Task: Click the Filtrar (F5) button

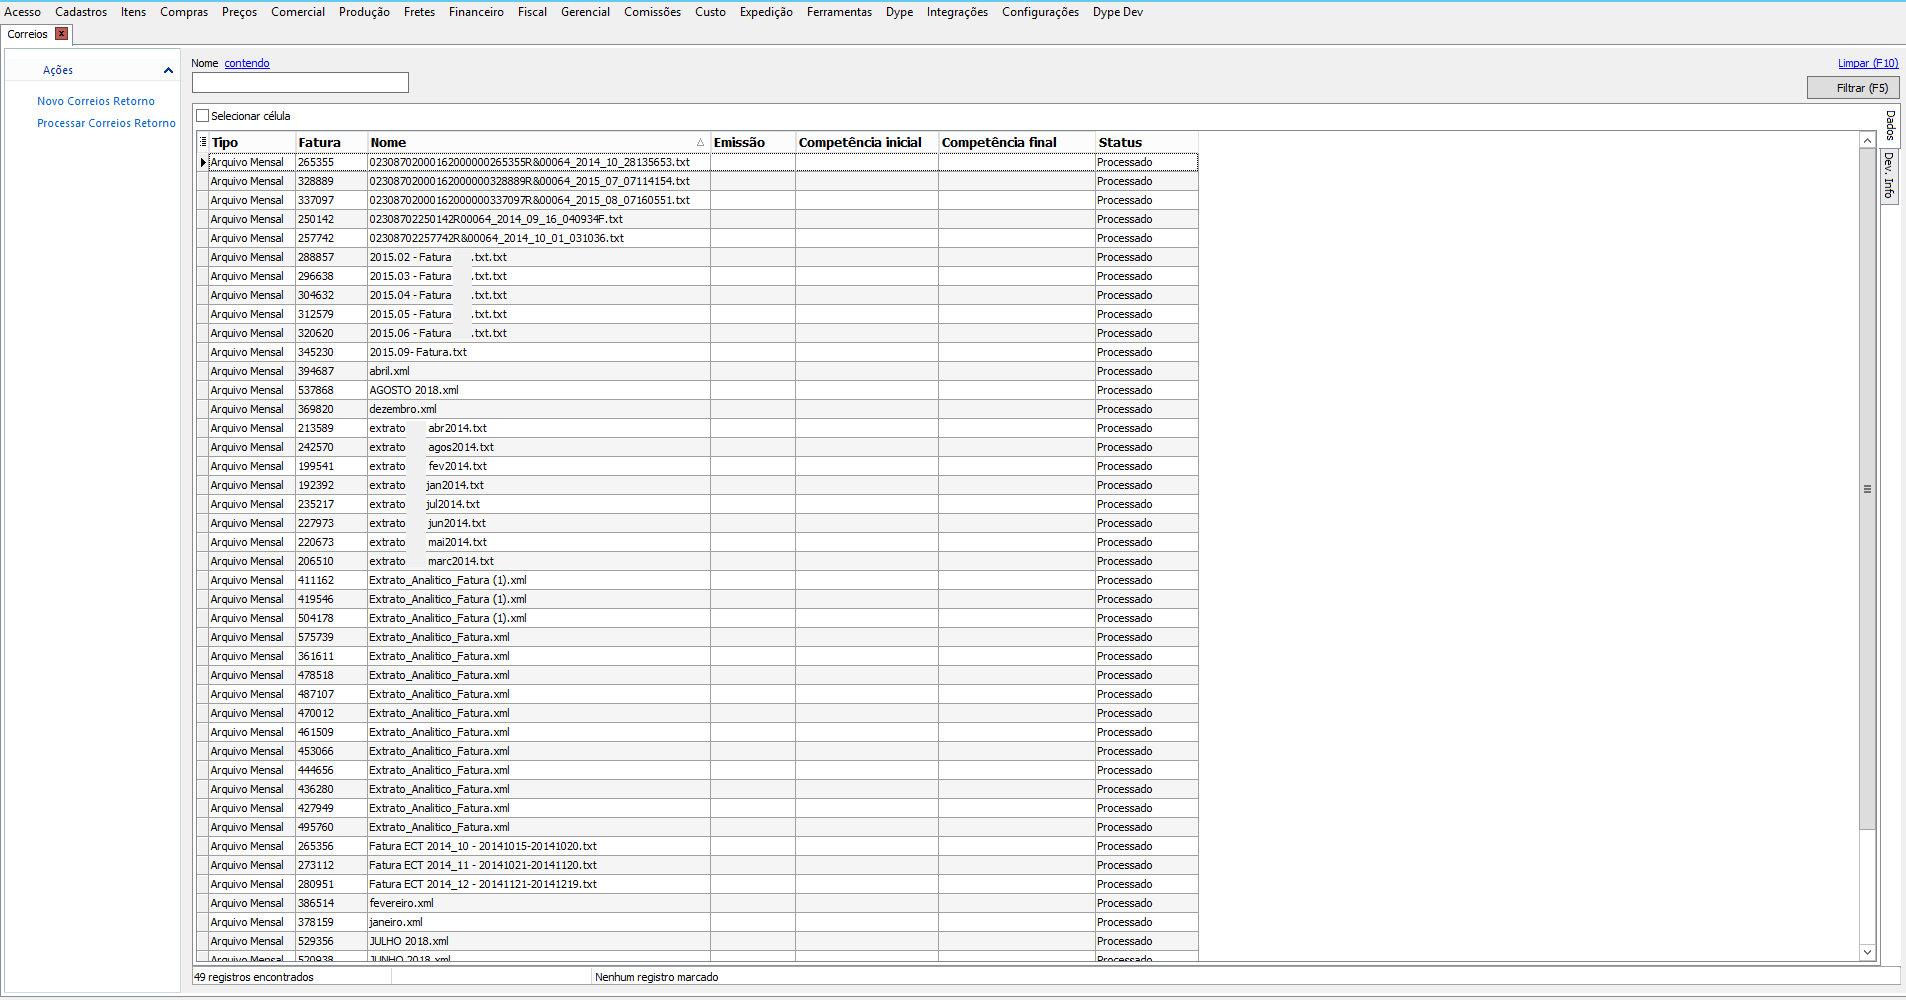Action: [1853, 88]
